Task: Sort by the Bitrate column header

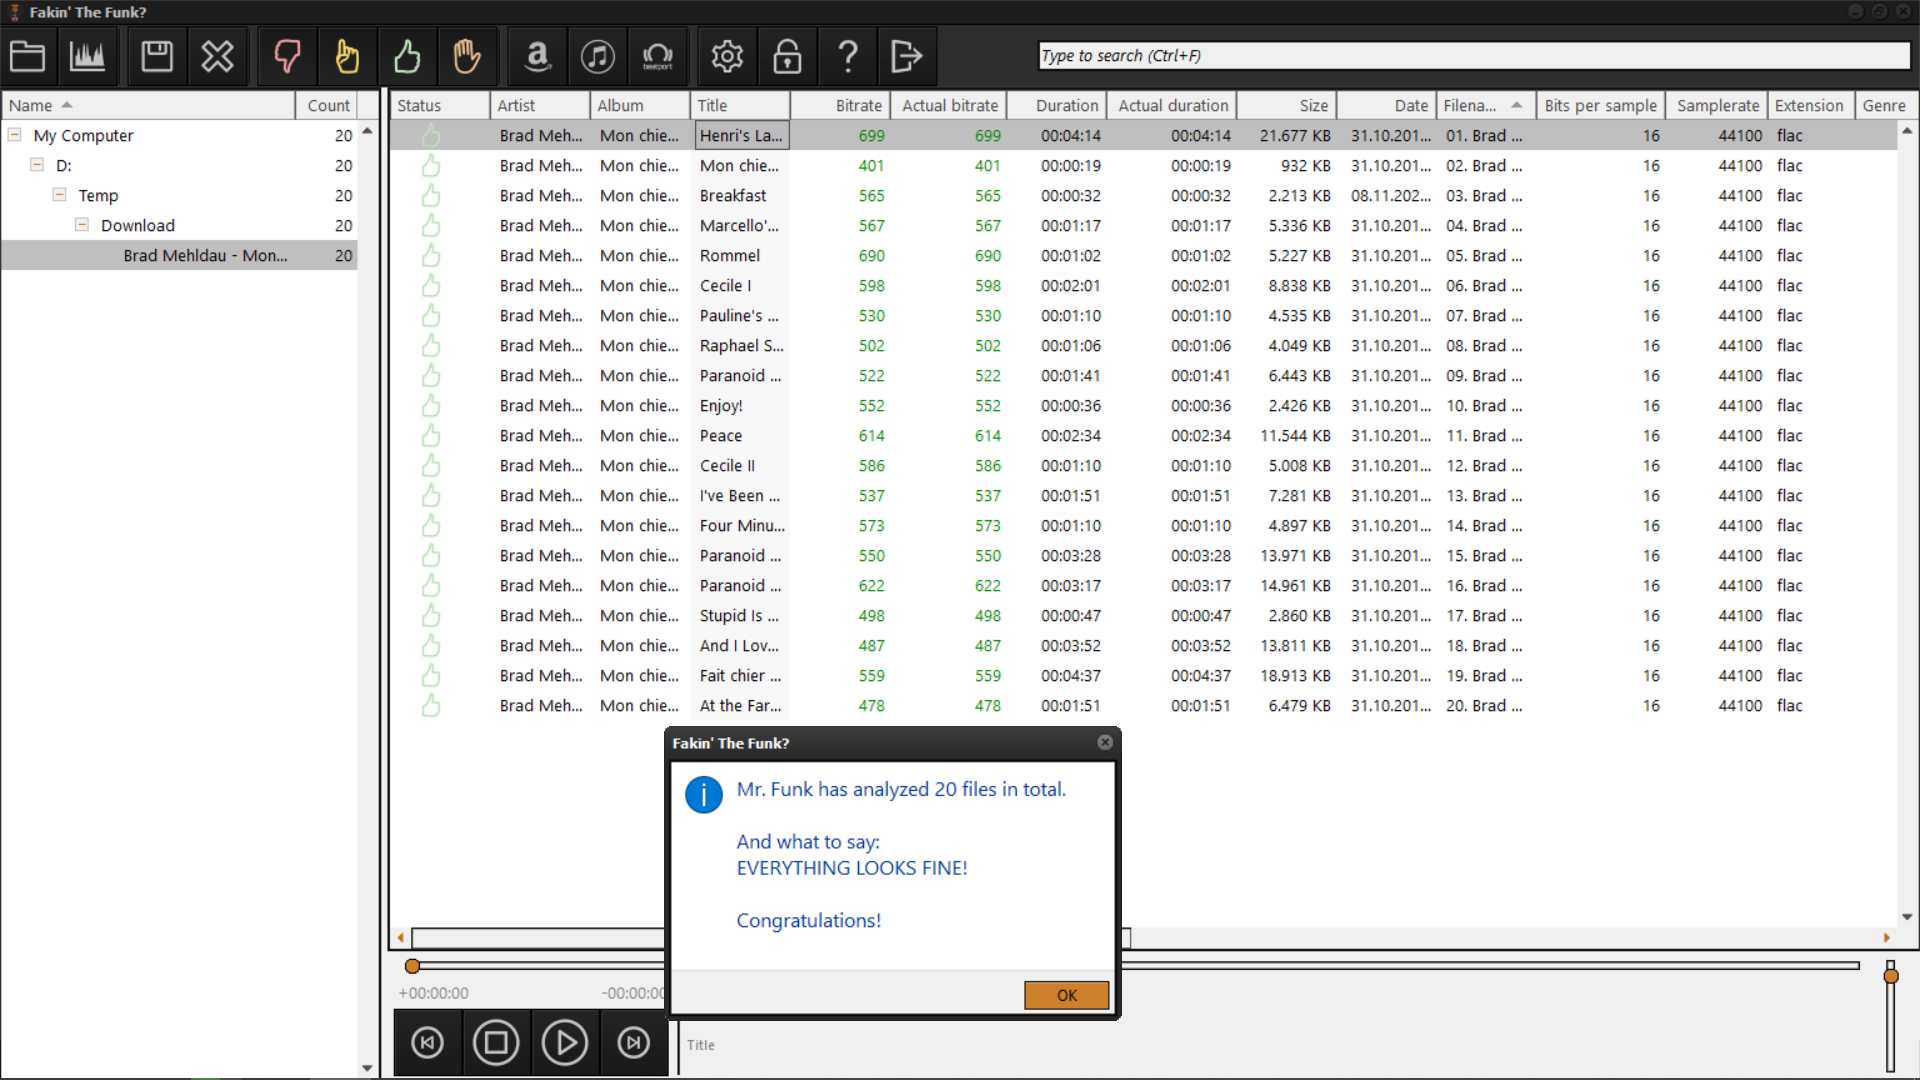Action: coord(858,105)
